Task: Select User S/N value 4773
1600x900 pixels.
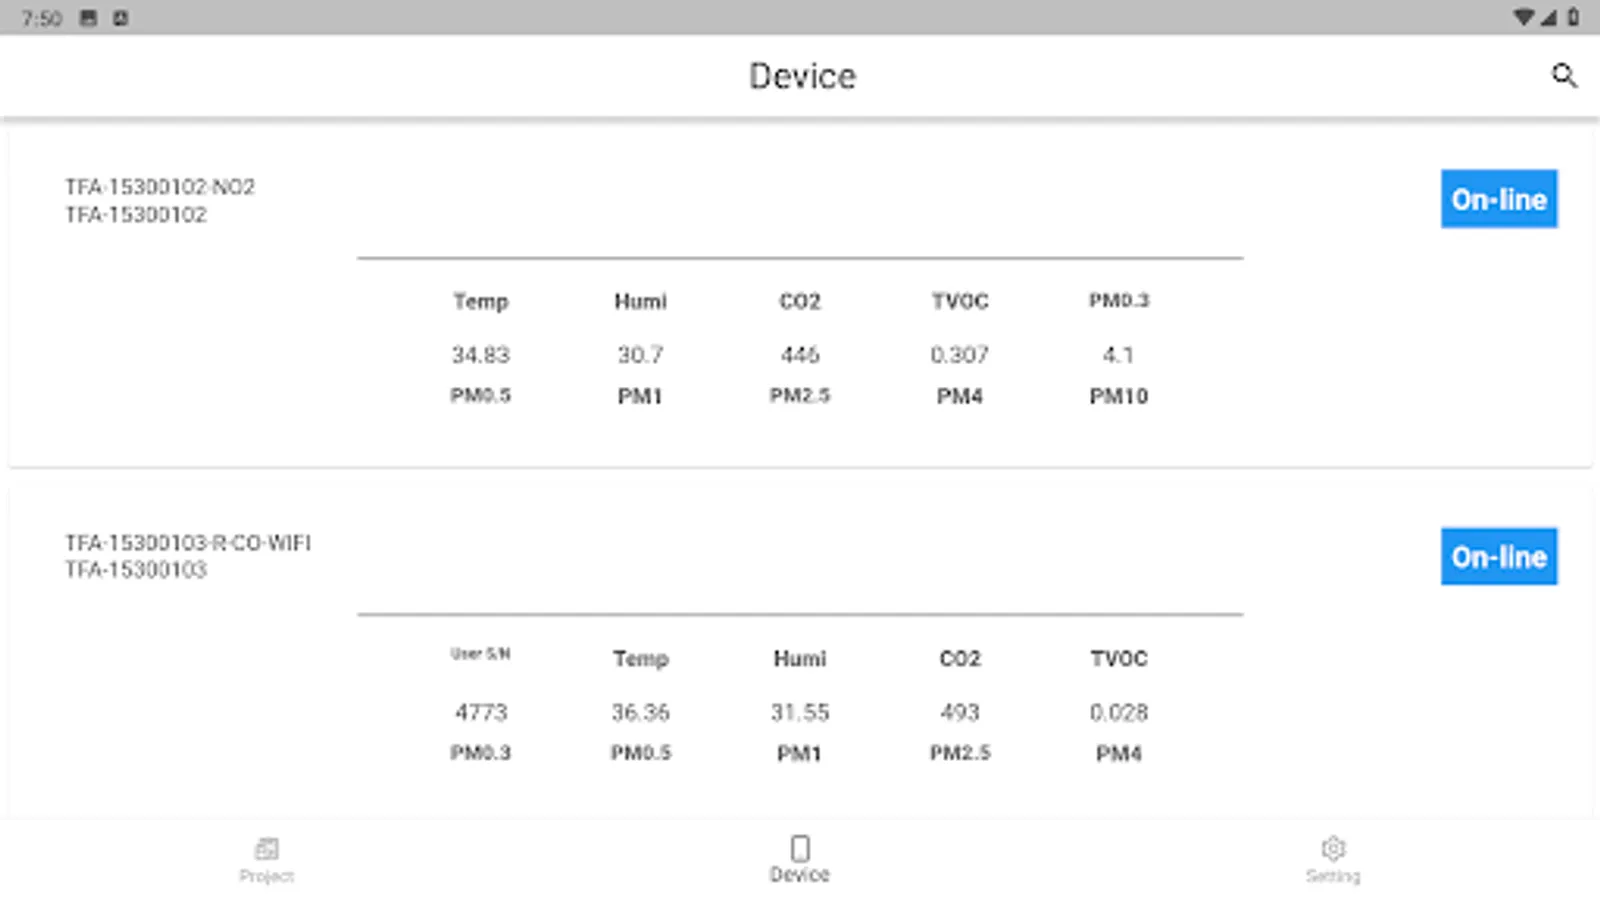Action: click(x=481, y=712)
